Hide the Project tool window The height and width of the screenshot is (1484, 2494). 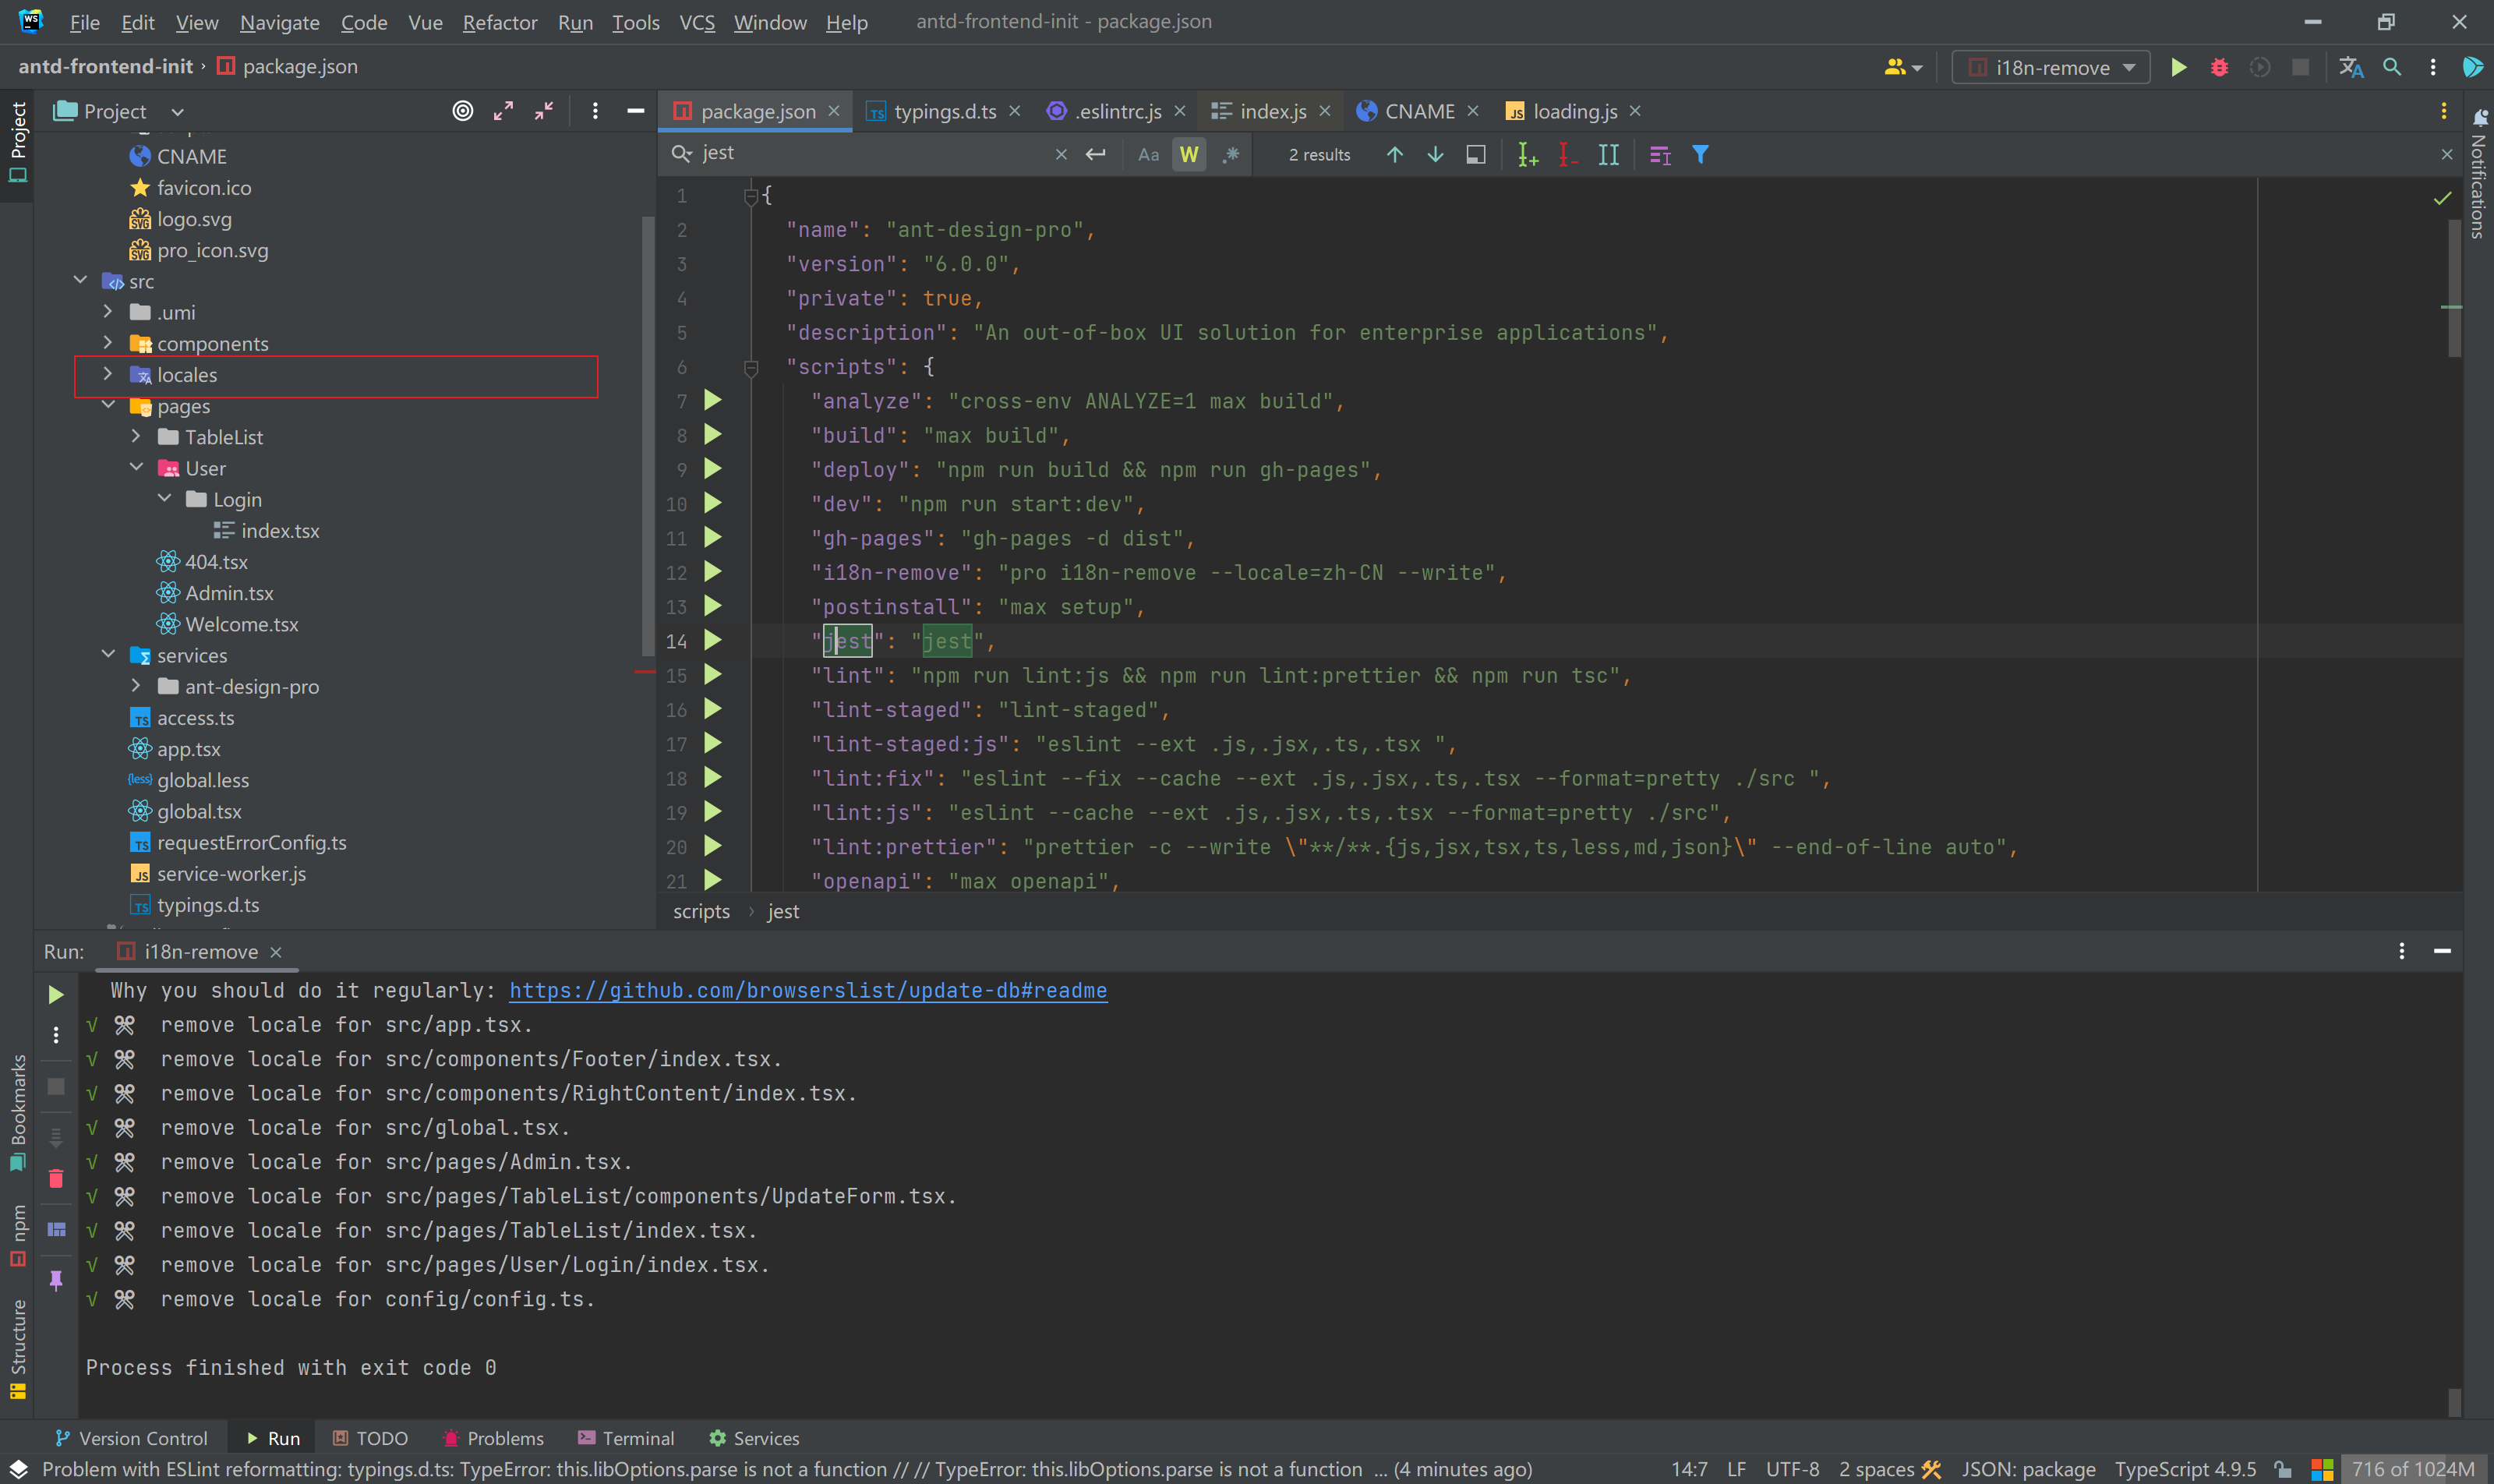(635, 111)
